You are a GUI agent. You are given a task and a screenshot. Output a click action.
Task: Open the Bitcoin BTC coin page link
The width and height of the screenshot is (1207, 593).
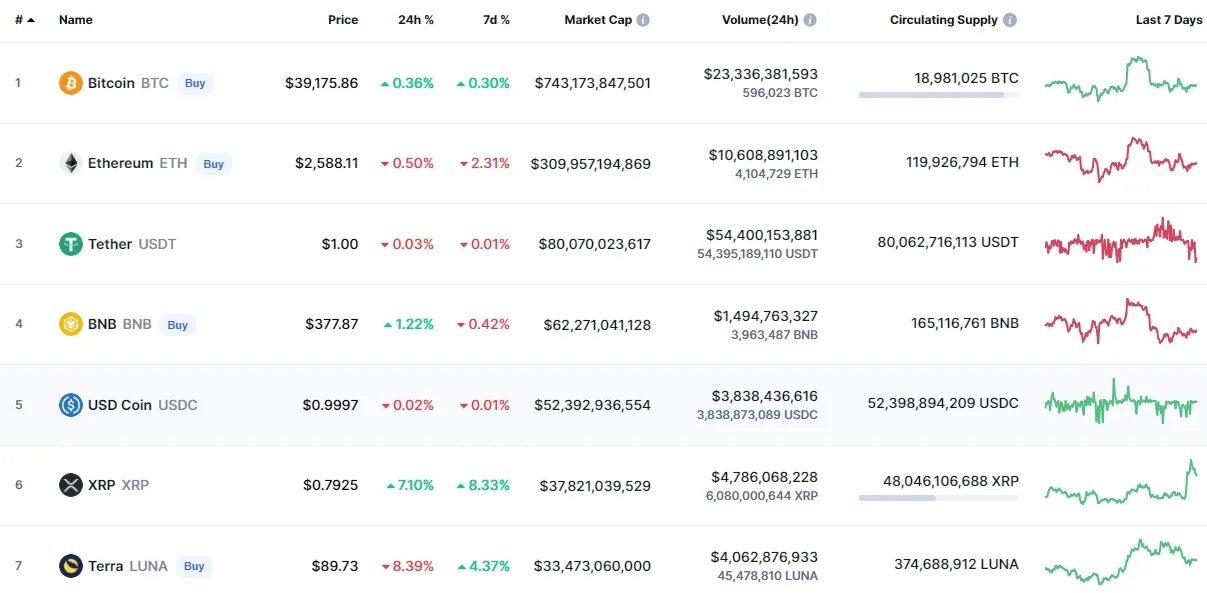coord(128,83)
